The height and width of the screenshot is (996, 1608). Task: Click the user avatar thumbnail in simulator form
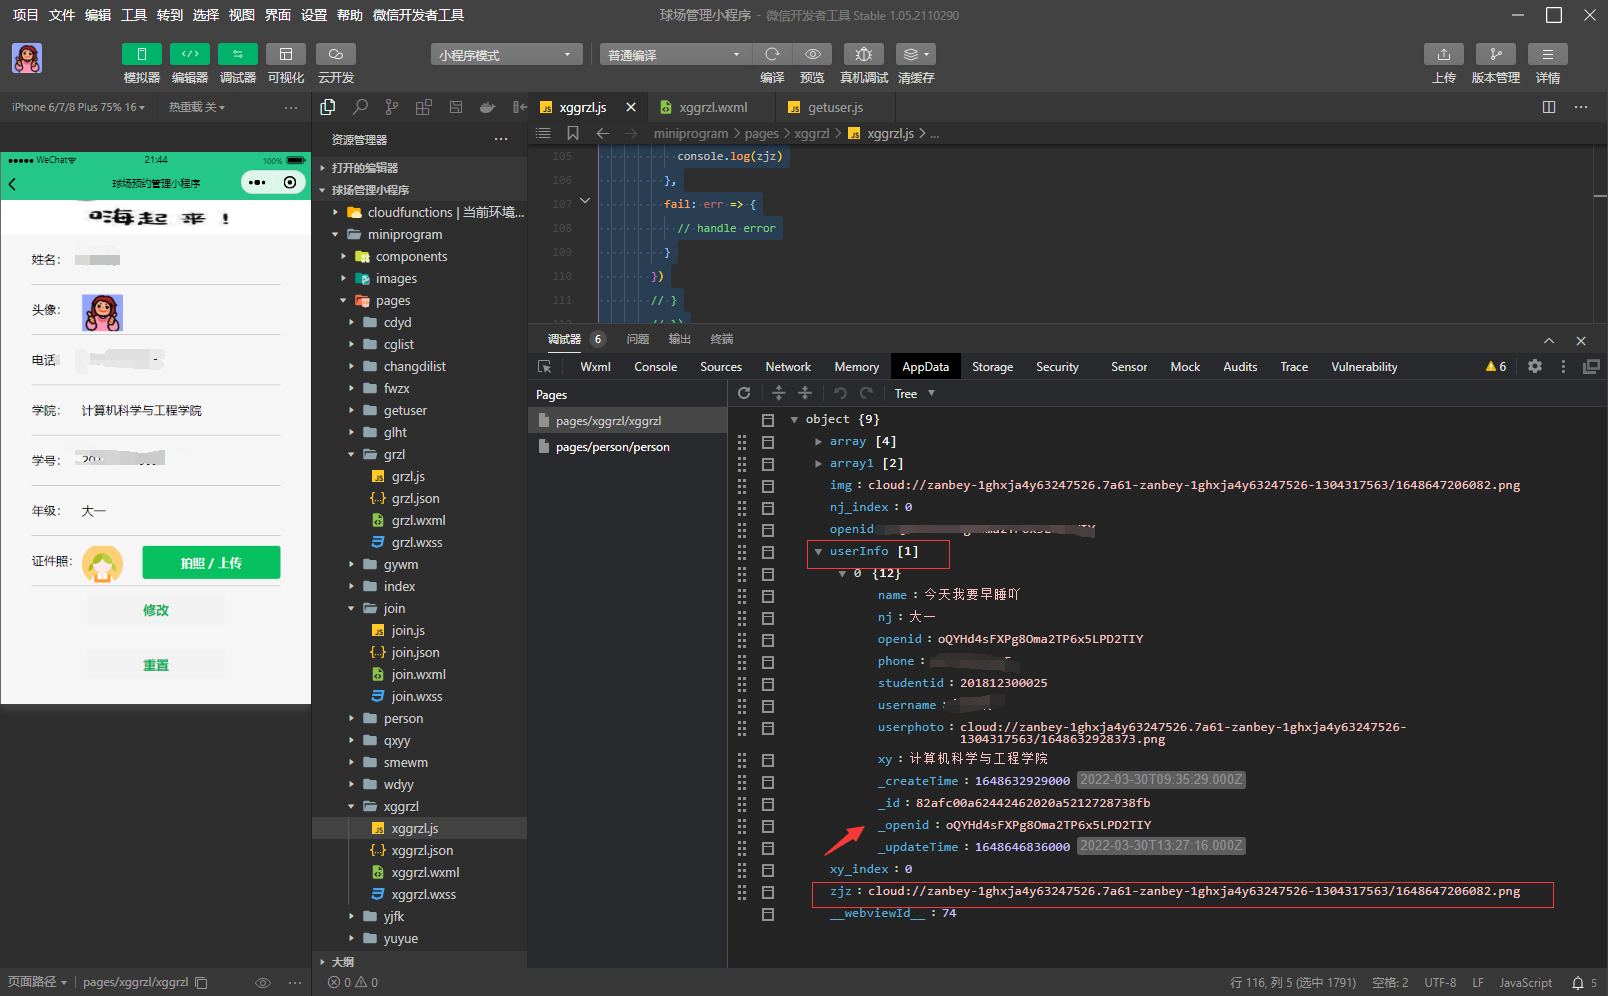point(102,313)
